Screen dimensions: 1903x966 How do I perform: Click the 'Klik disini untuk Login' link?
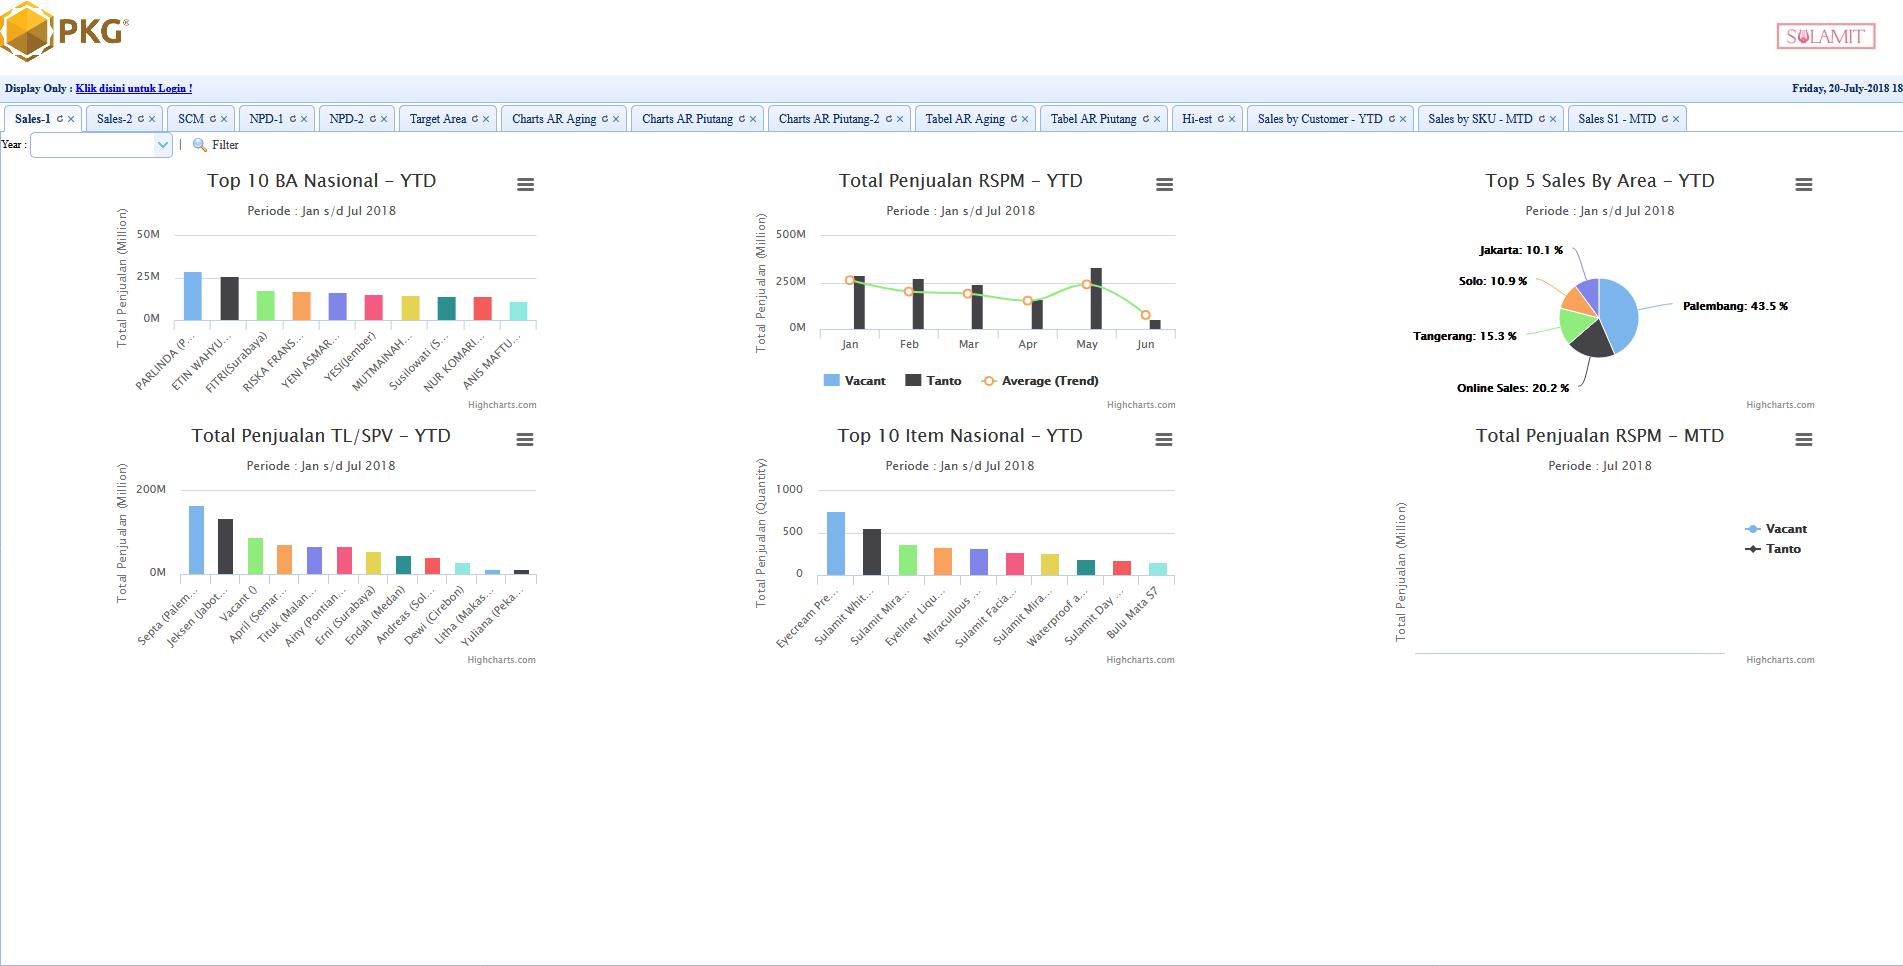[x=134, y=89]
